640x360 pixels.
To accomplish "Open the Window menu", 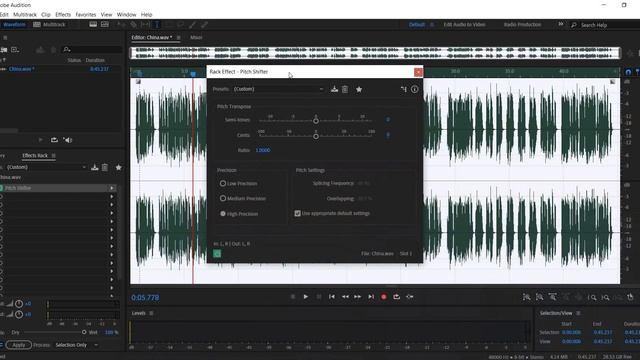I will [127, 14].
